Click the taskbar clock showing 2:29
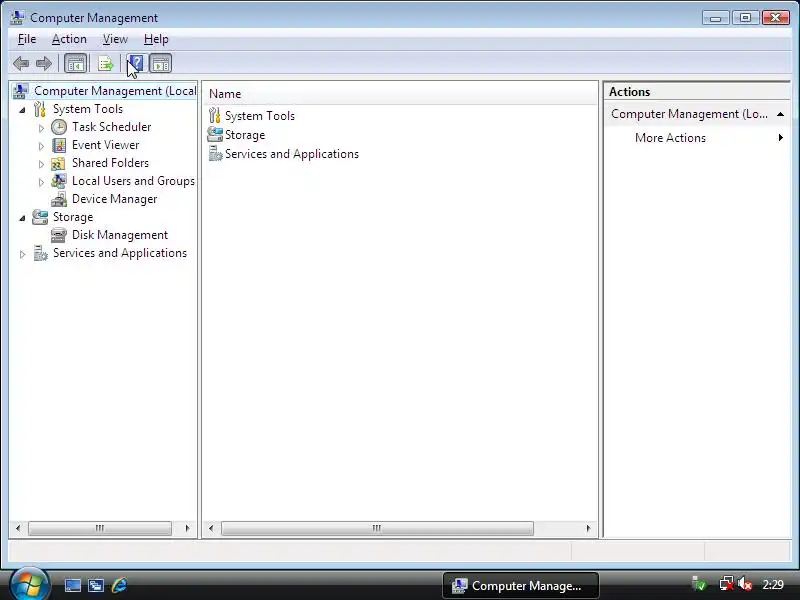Screen dimensions: 800x600 click(x=773, y=585)
